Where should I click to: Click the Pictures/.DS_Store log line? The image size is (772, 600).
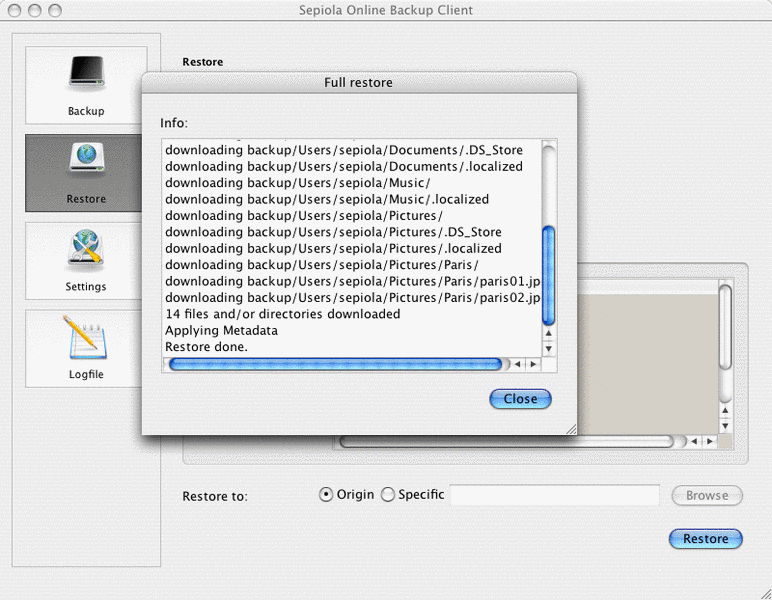[x=333, y=232]
